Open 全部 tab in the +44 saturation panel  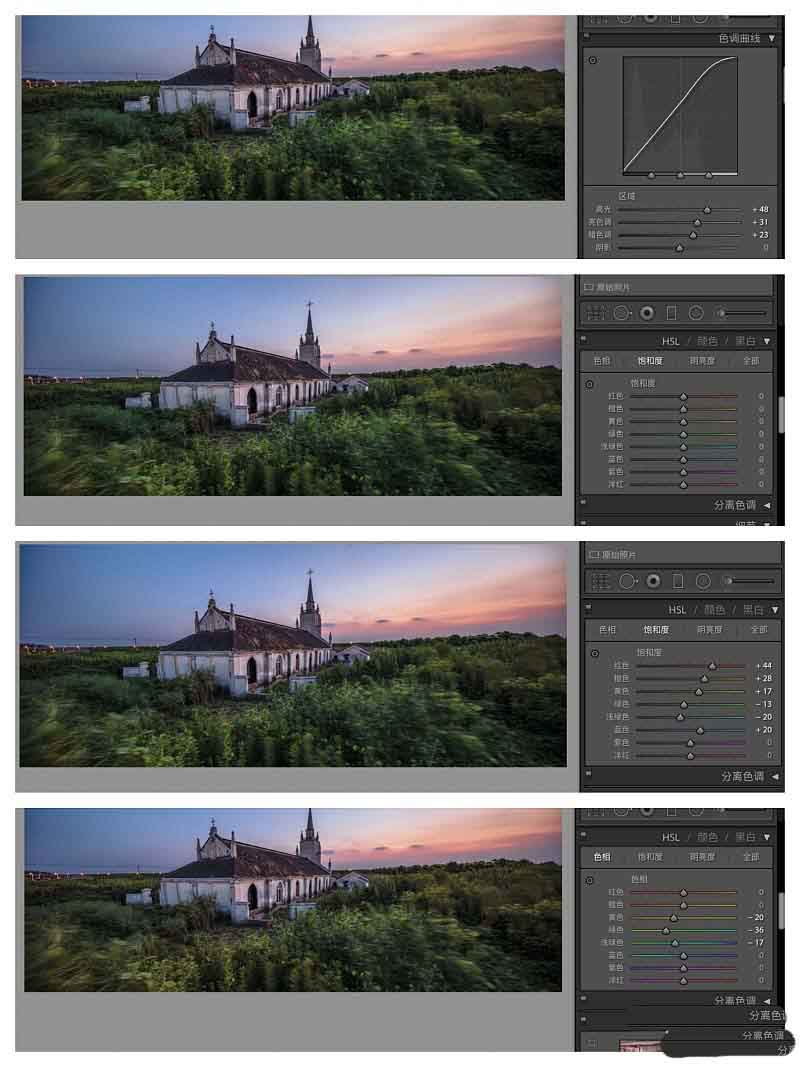pos(759,630)
